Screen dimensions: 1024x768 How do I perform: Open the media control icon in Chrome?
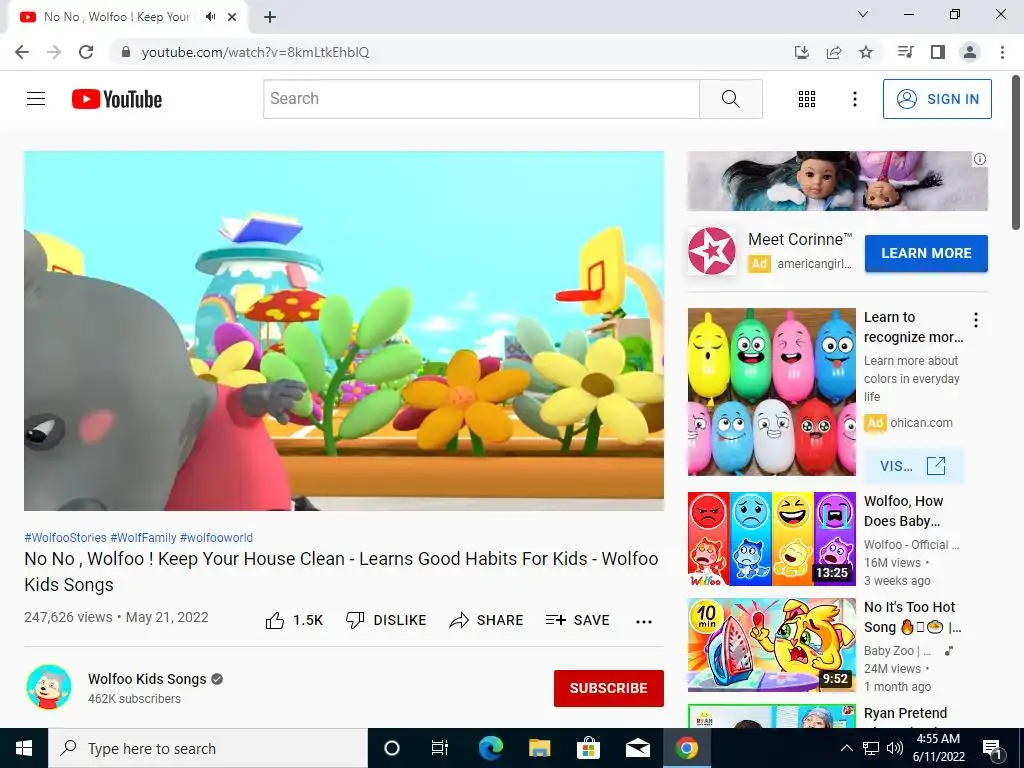(x=905, y=52)
